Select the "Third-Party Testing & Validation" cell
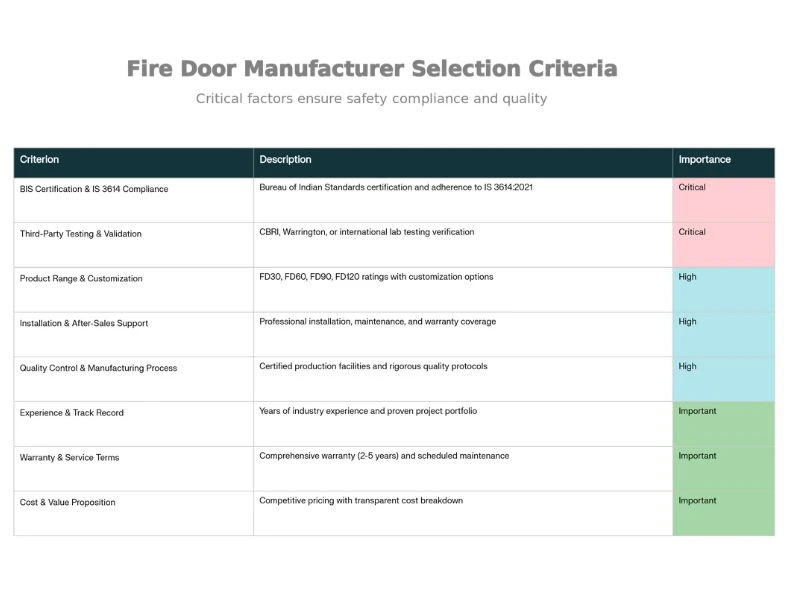This screenshot has height=590, width=790. click(81, 234)
